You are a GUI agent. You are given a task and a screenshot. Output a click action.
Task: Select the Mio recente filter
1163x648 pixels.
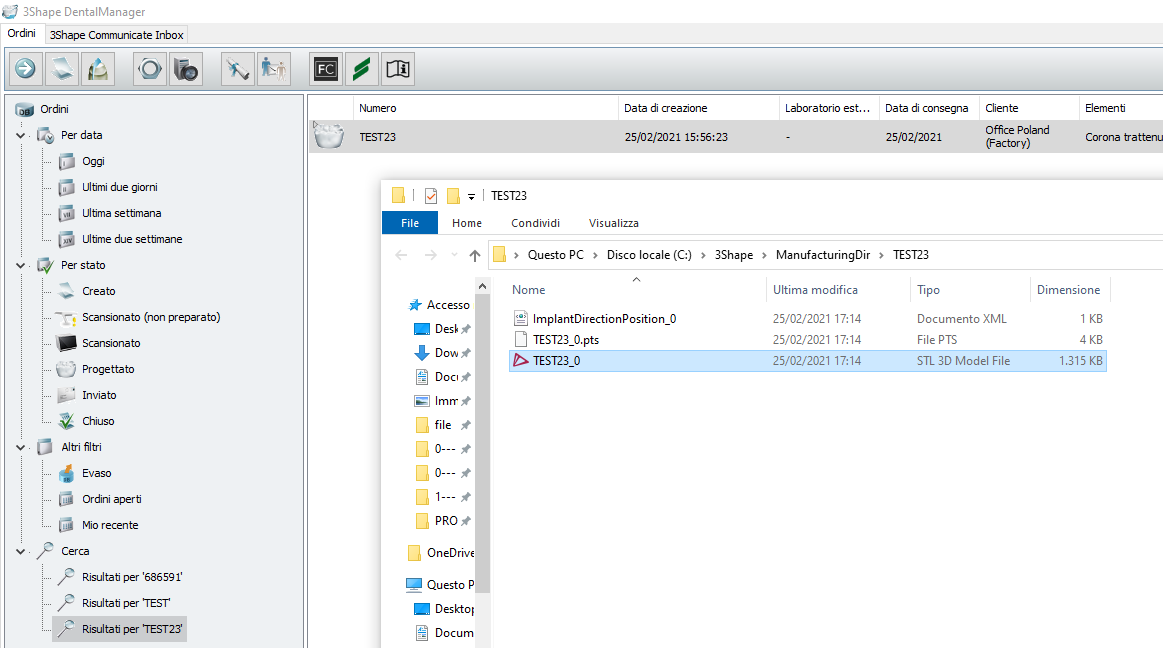(x=110, y=525)
